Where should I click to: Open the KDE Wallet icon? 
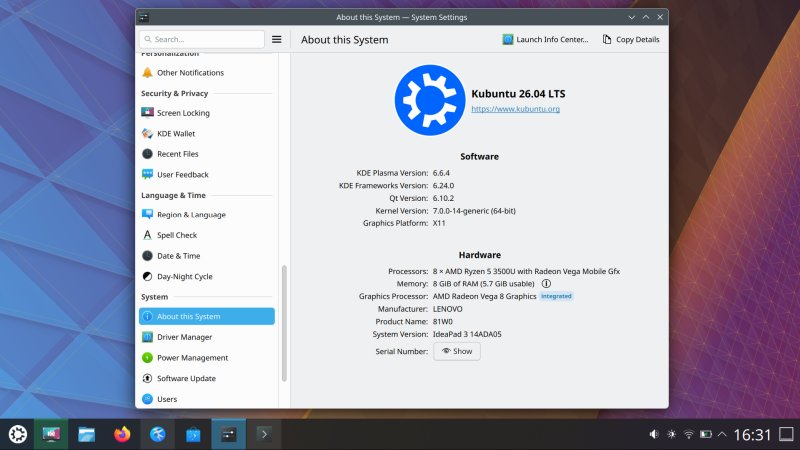click(147, 133)
